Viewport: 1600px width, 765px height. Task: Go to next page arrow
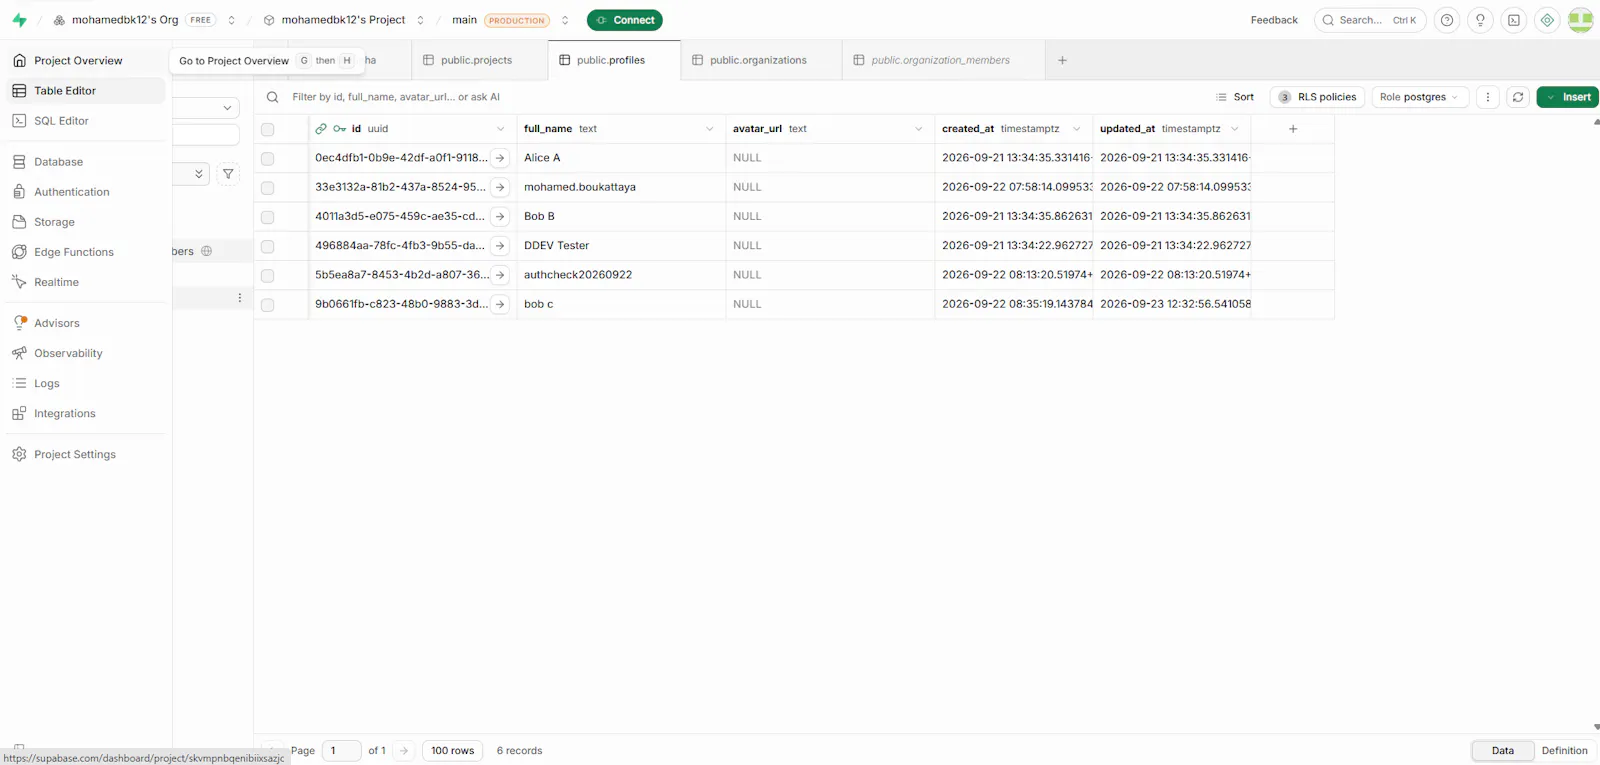[404, 750]
